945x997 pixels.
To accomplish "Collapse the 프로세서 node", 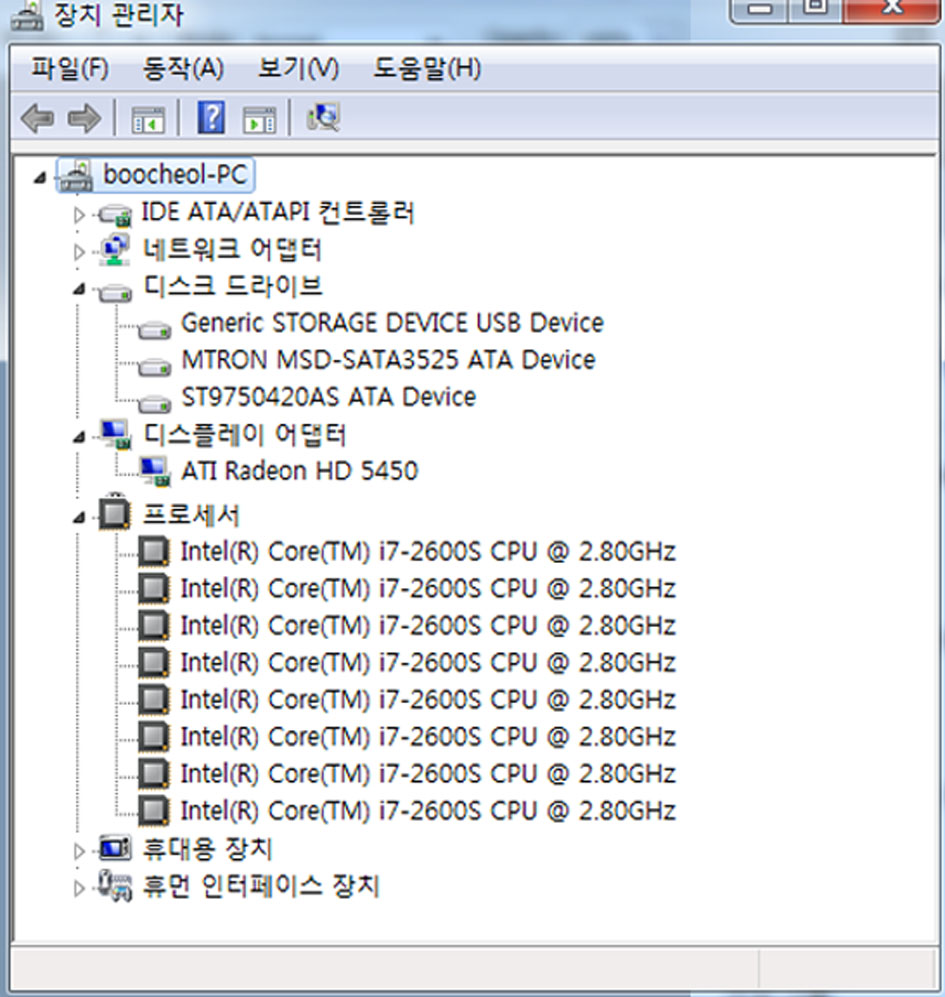I will click(79, 518).
